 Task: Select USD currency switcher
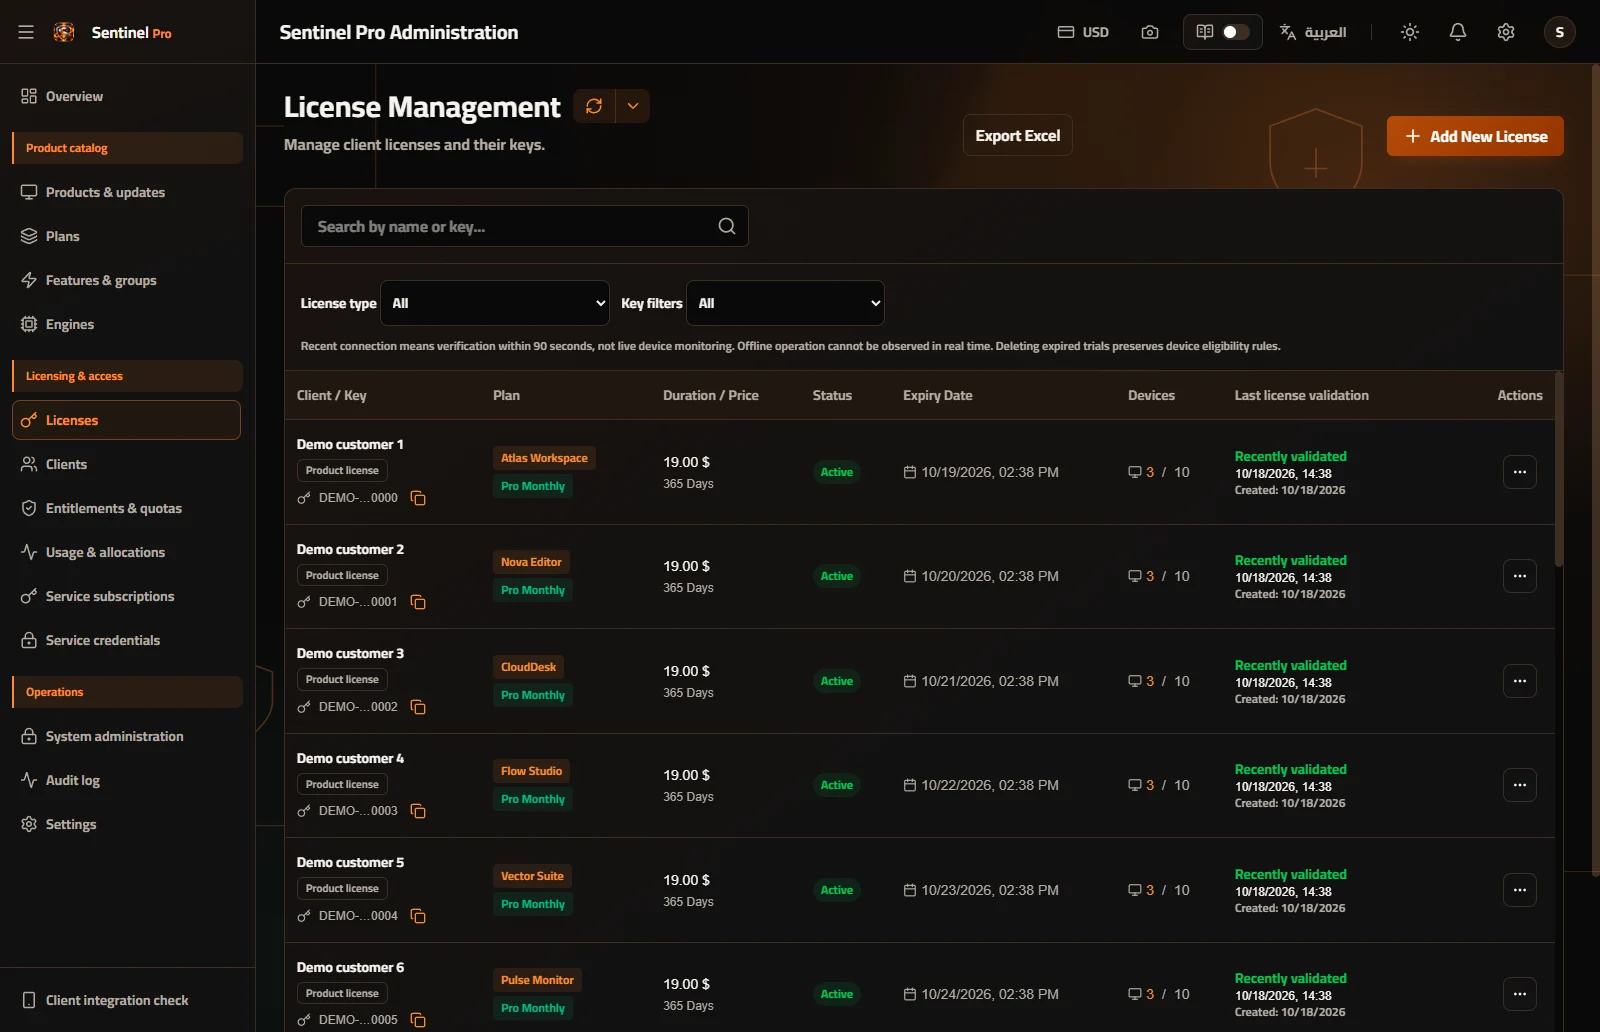[1083, 32]
